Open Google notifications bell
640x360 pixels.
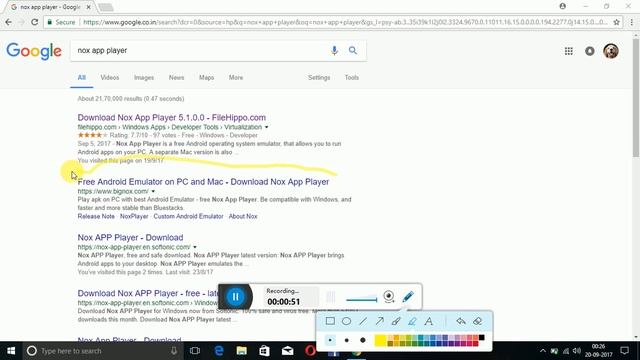click(x=589, y=51)
